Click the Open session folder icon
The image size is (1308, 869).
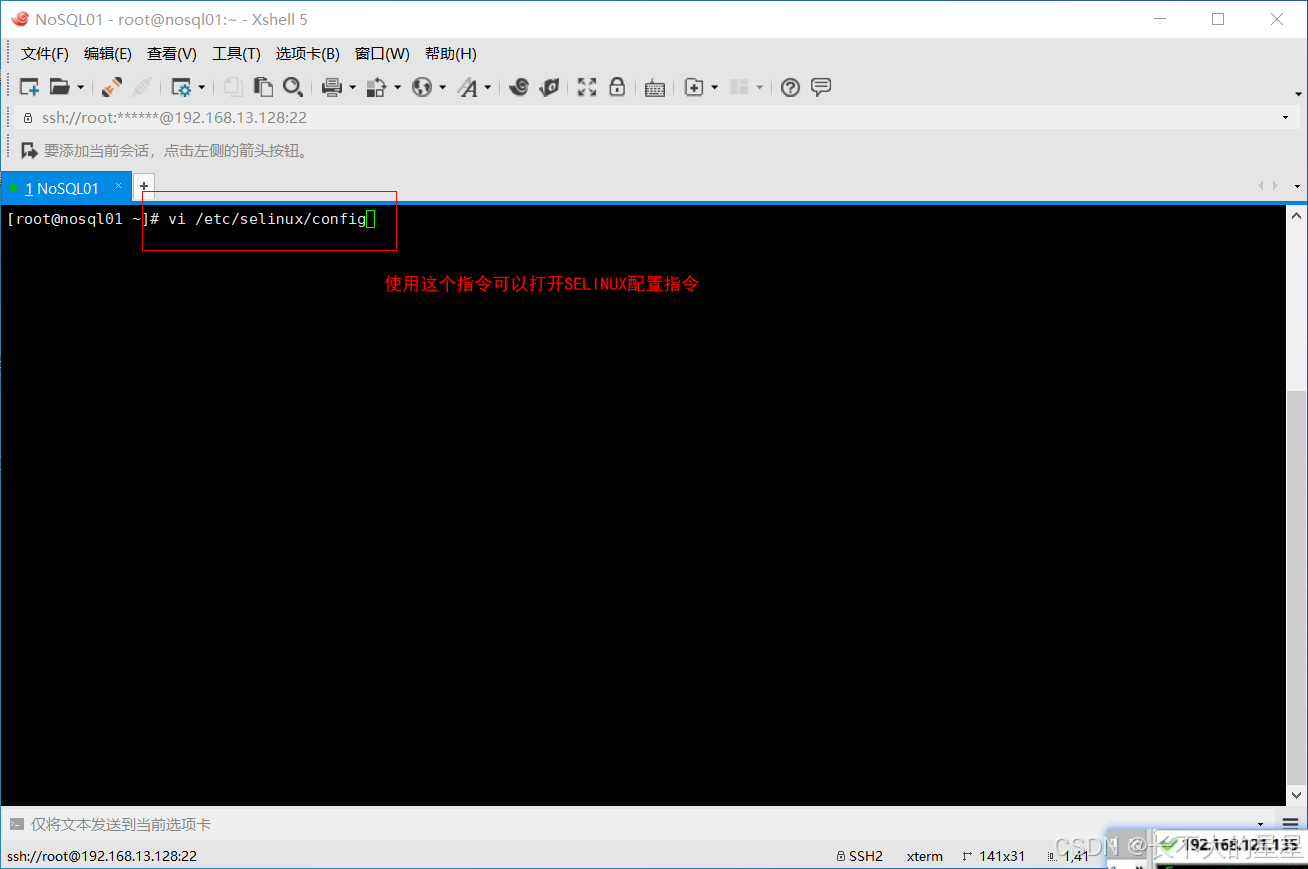pos(60,87)
